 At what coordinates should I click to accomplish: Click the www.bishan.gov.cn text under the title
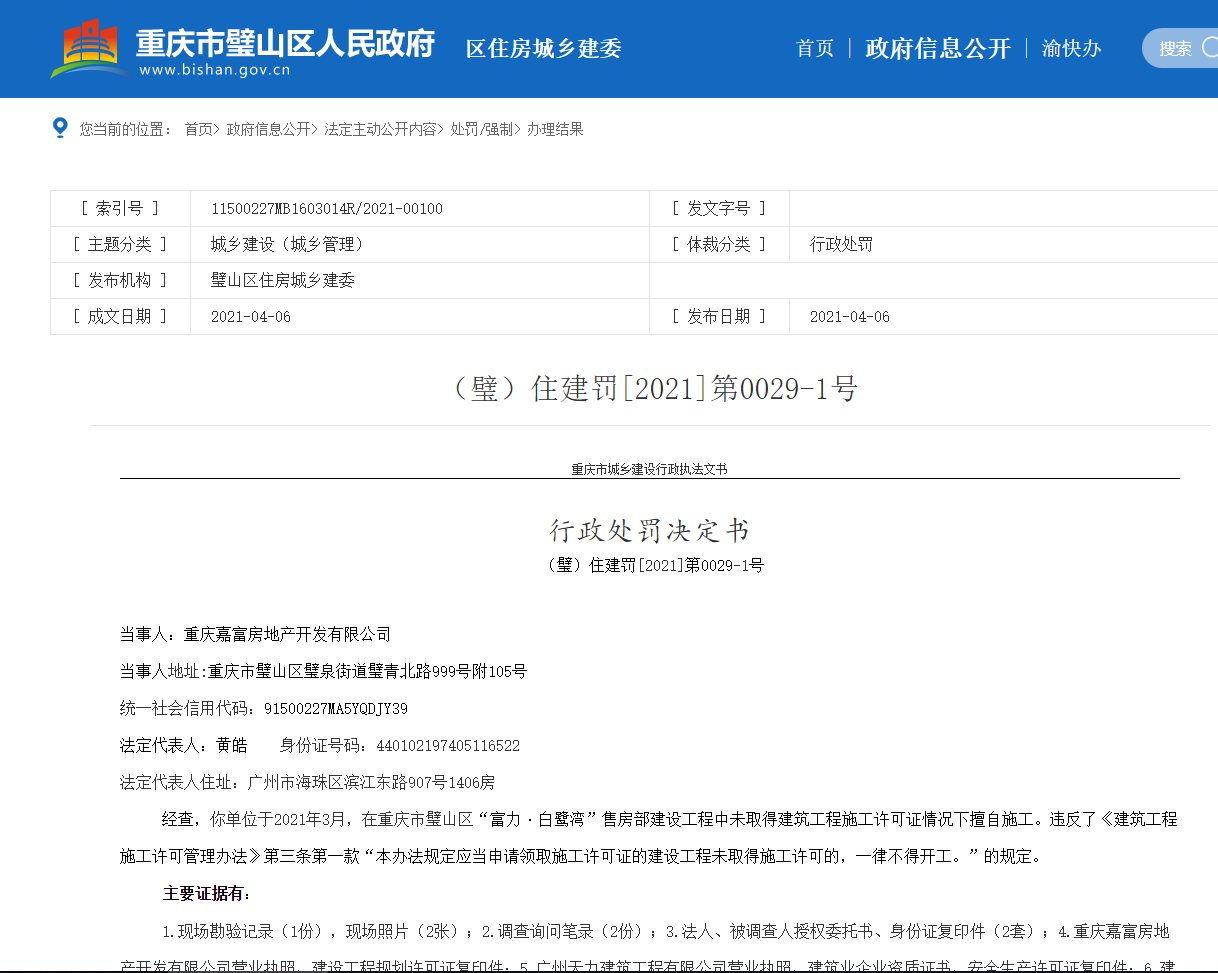[x=215, y=71]
